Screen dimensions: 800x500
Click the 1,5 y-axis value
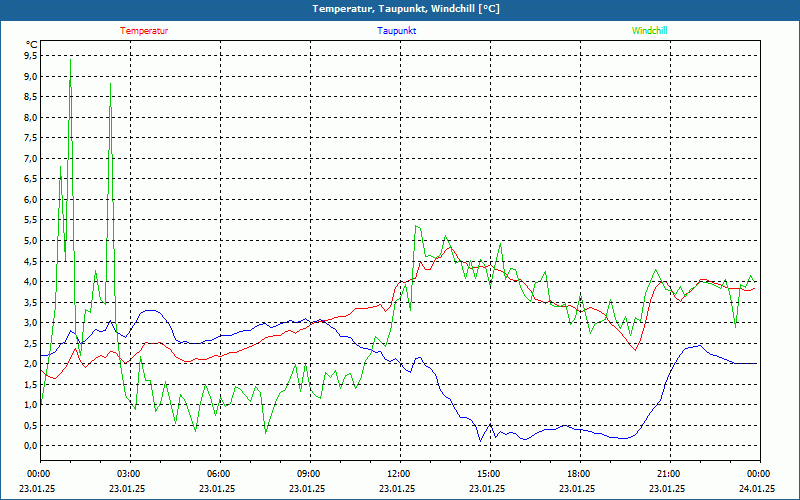pyautogui.click(x=31, y=384)
